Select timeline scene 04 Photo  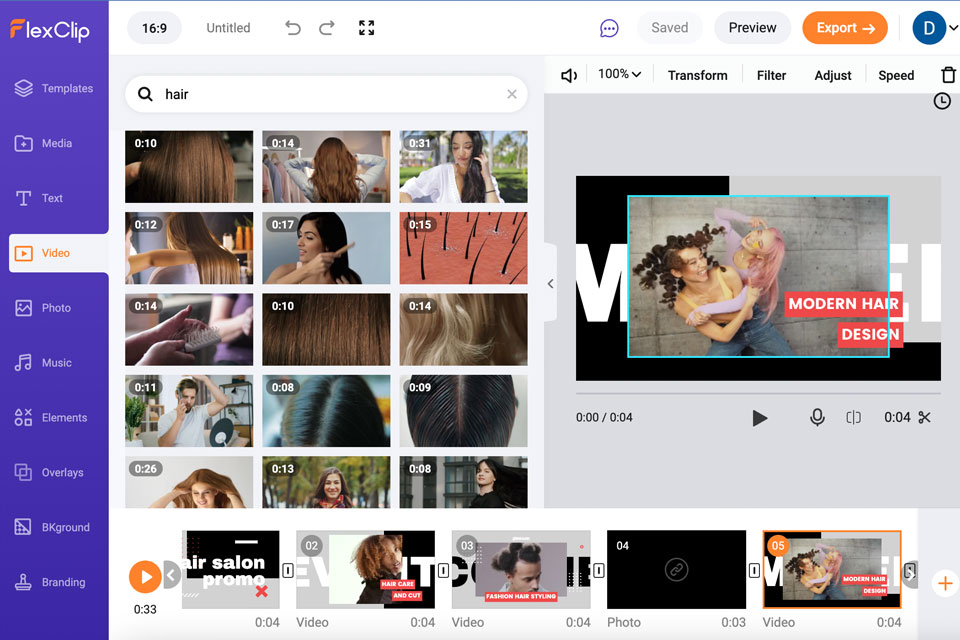677,570
